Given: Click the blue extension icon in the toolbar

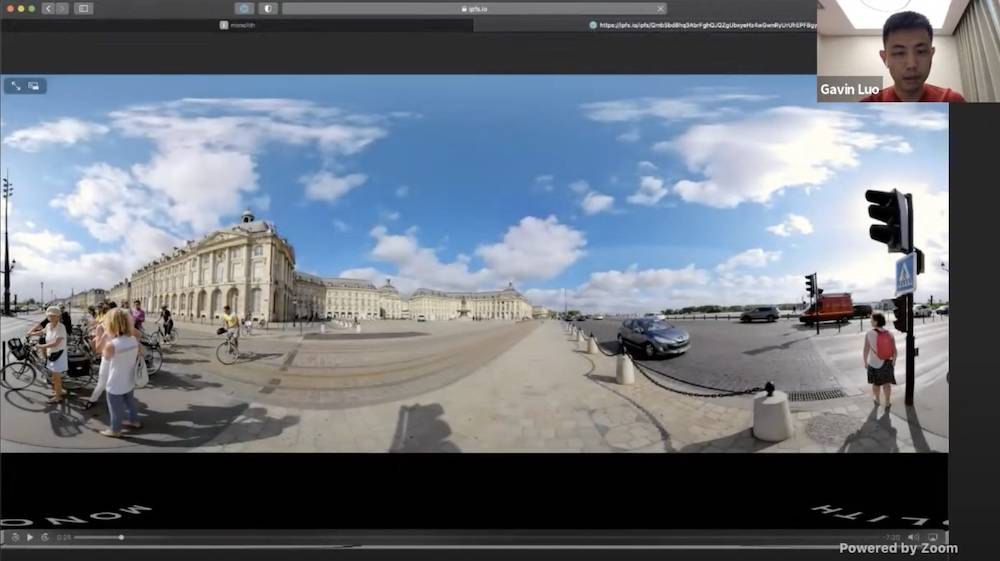Looking at the screenshot, I should tap(244, 8).
